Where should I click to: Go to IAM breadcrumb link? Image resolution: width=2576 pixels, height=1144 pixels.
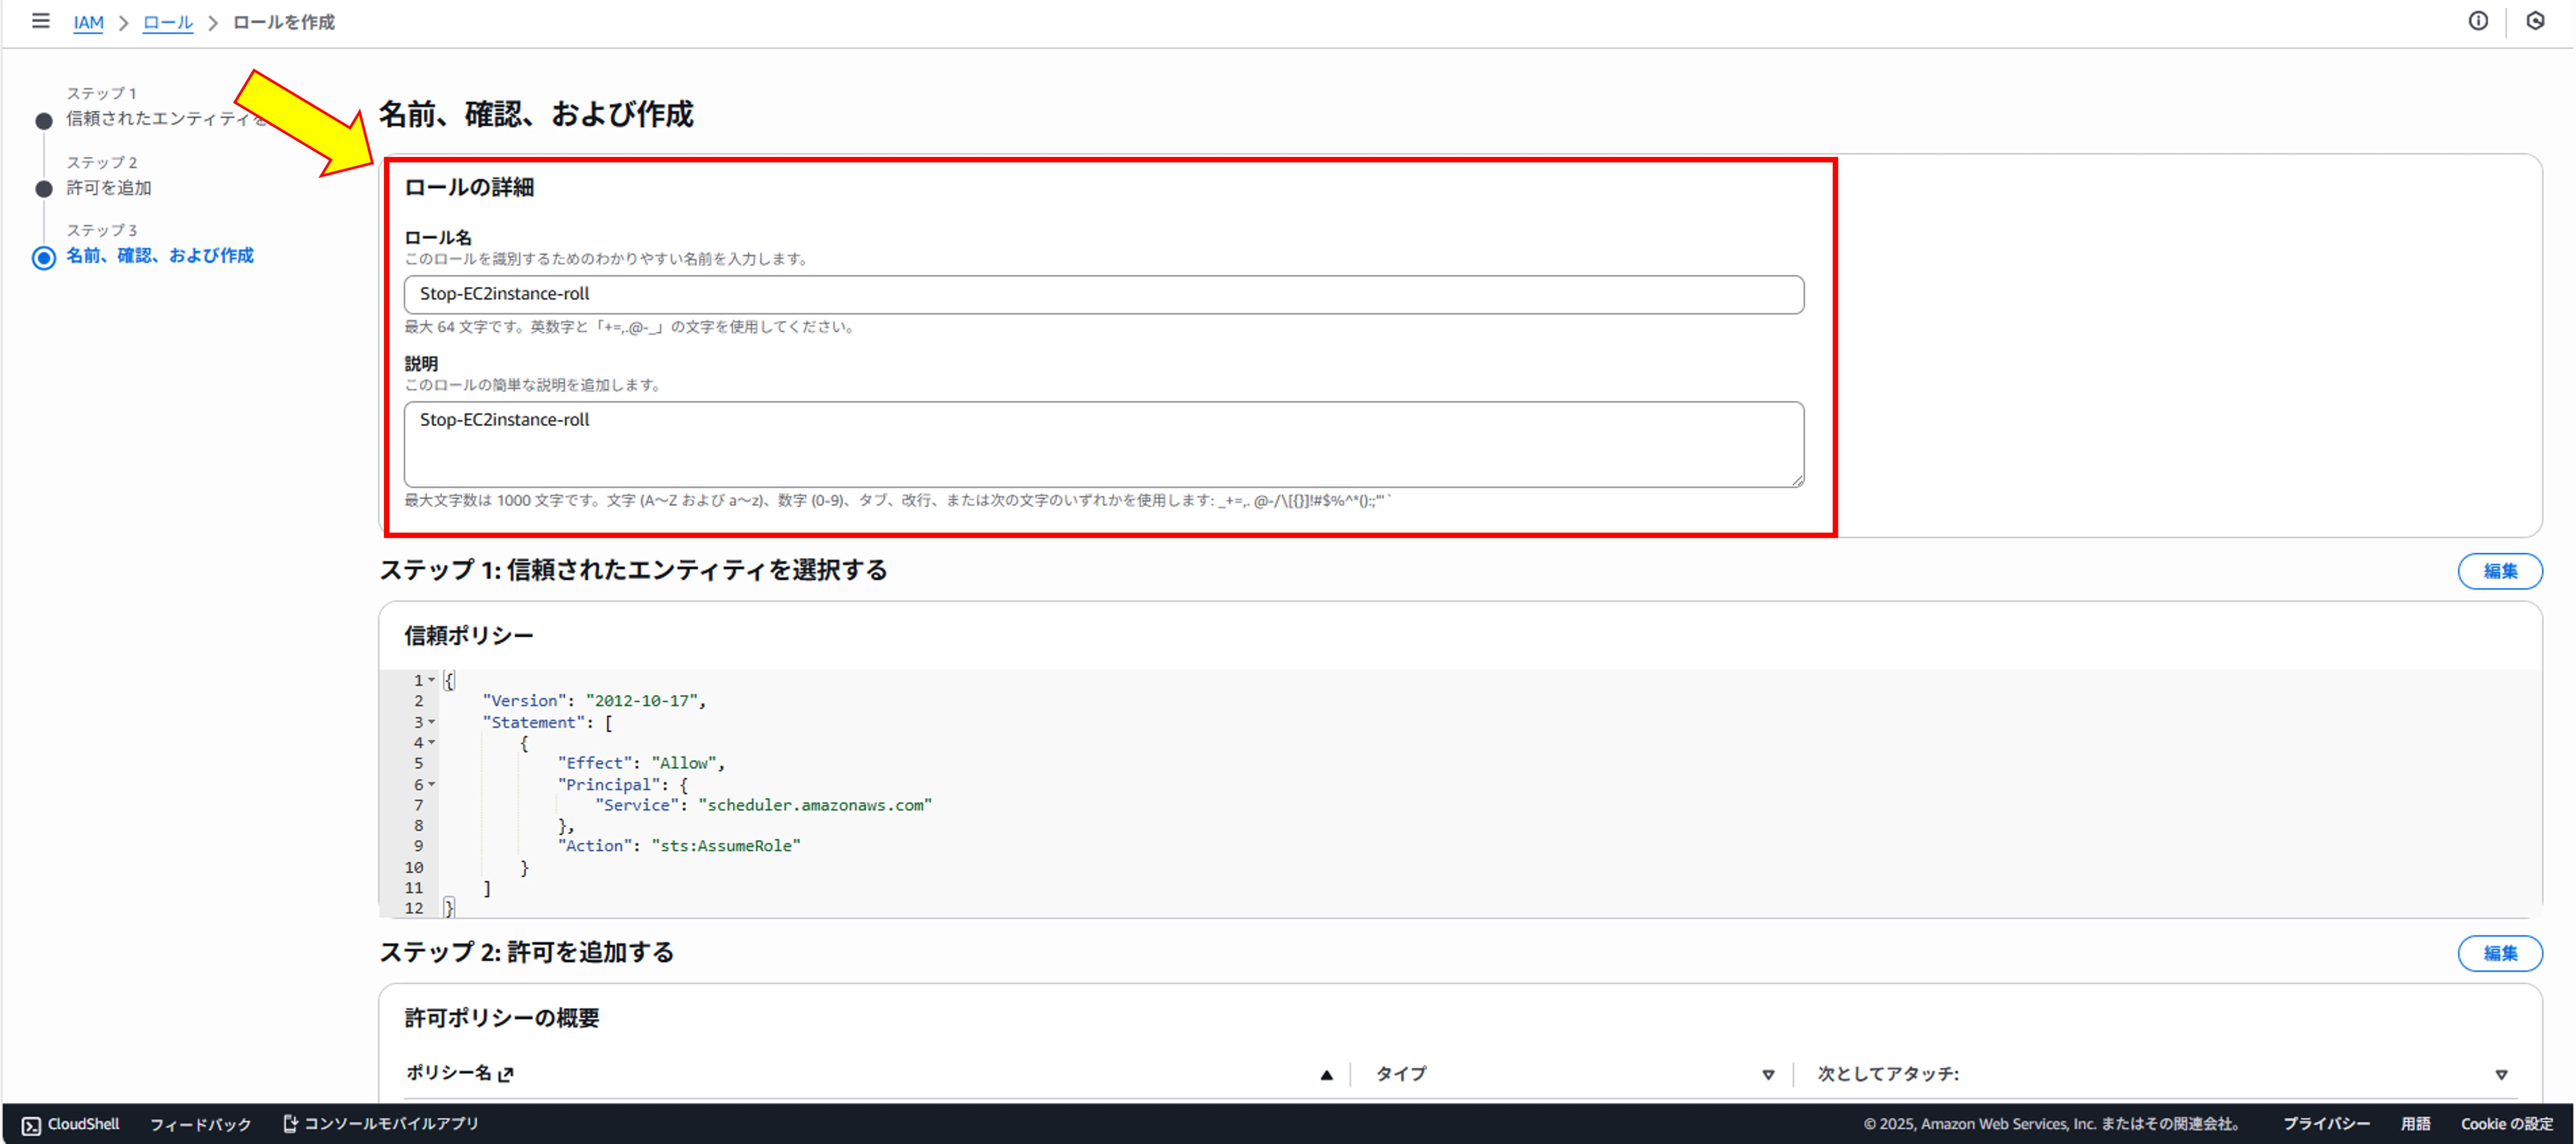(88, 22)
